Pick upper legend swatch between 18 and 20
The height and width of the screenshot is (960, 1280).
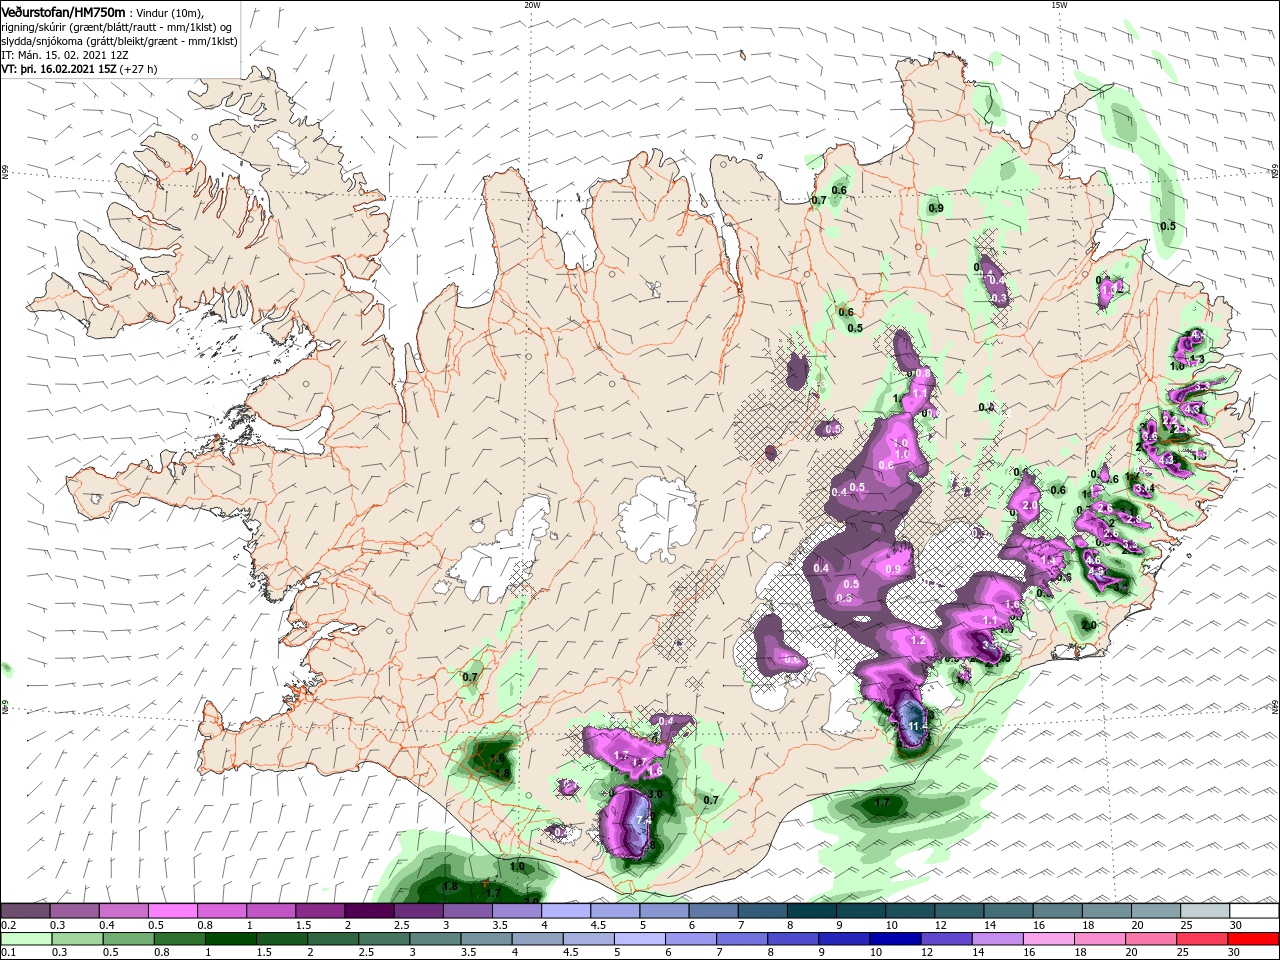[1106, 911]
